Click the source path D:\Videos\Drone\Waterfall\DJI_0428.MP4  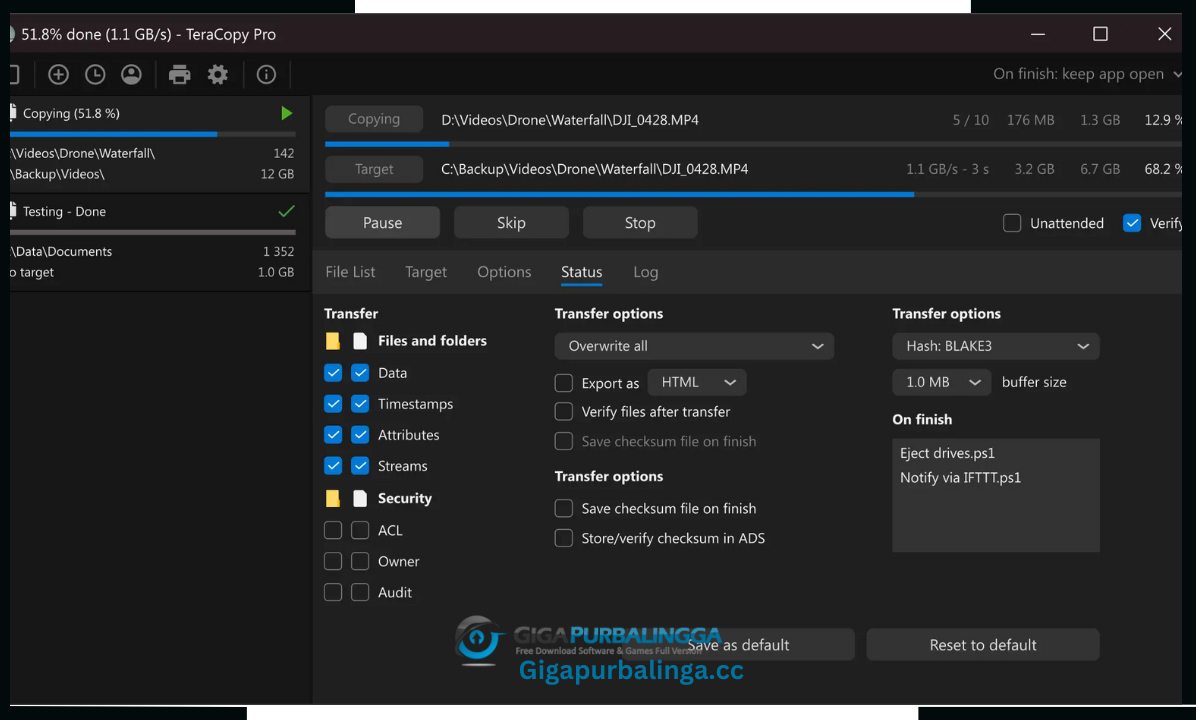click(570, 120)
